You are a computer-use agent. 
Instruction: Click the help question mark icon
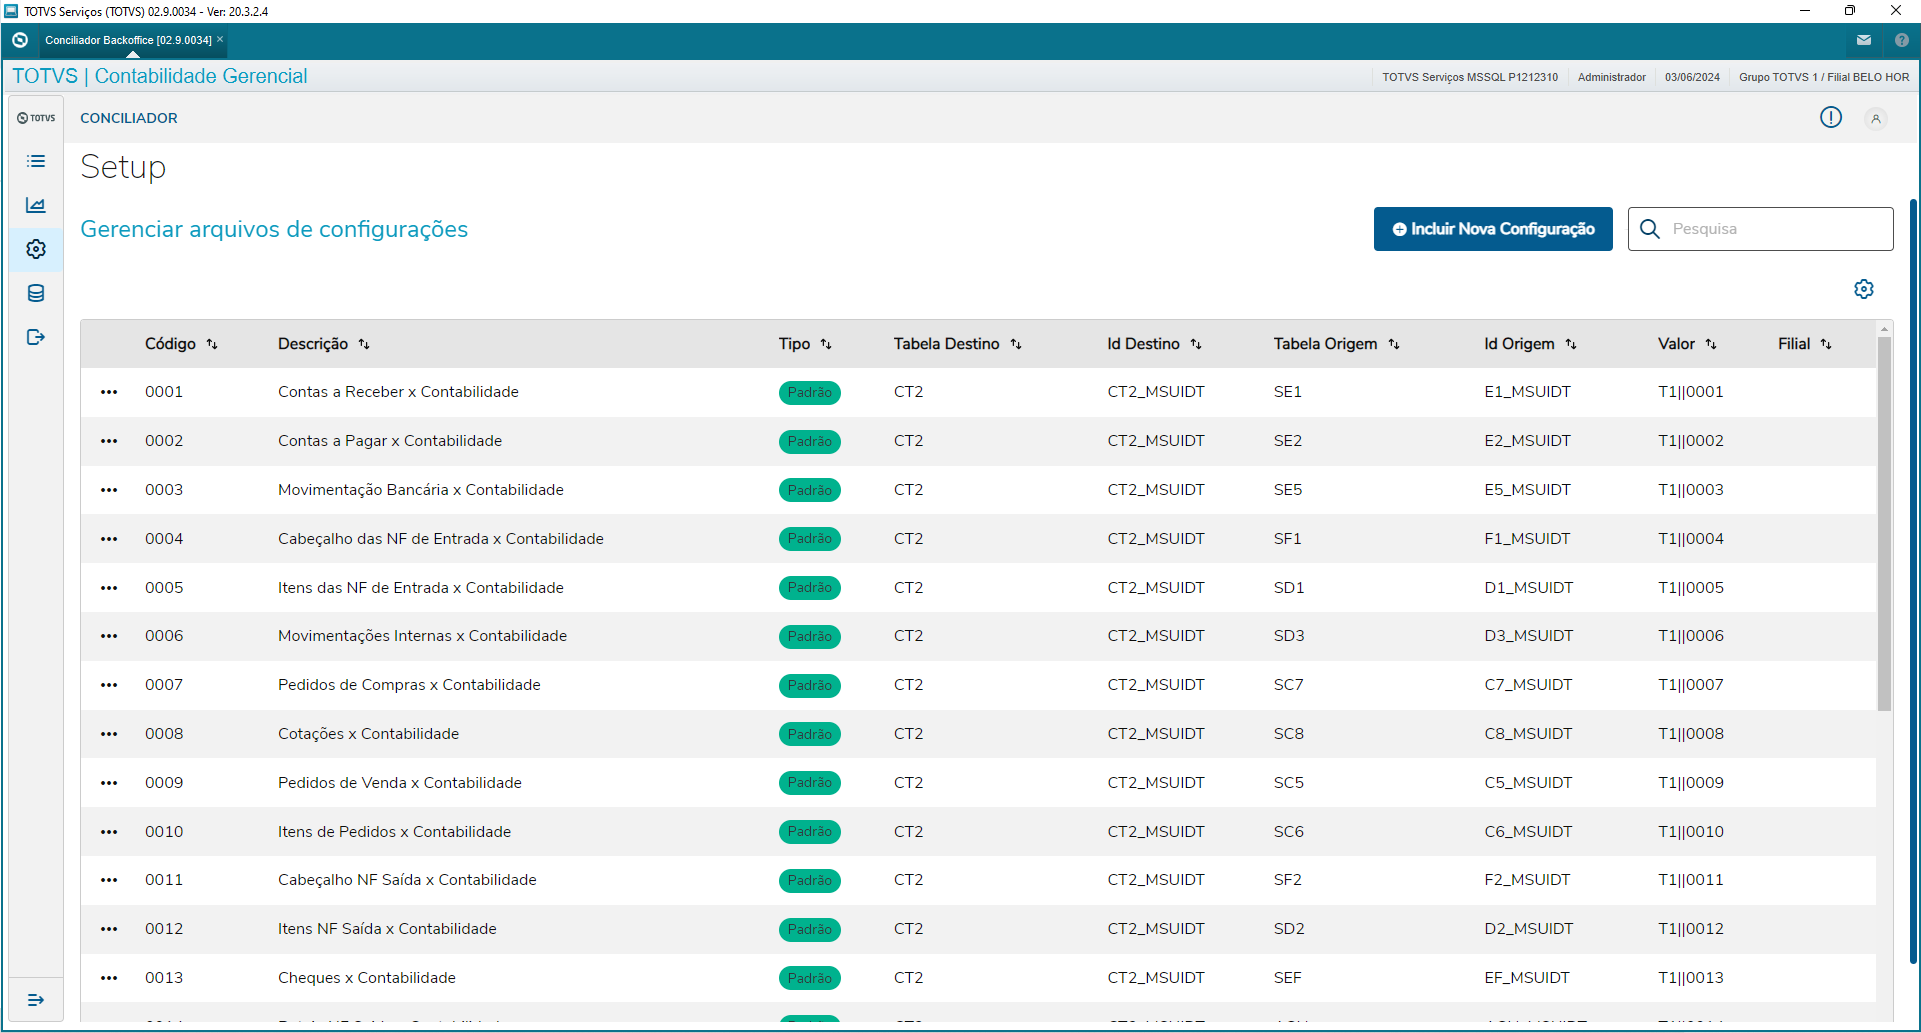click(1902, 40)
